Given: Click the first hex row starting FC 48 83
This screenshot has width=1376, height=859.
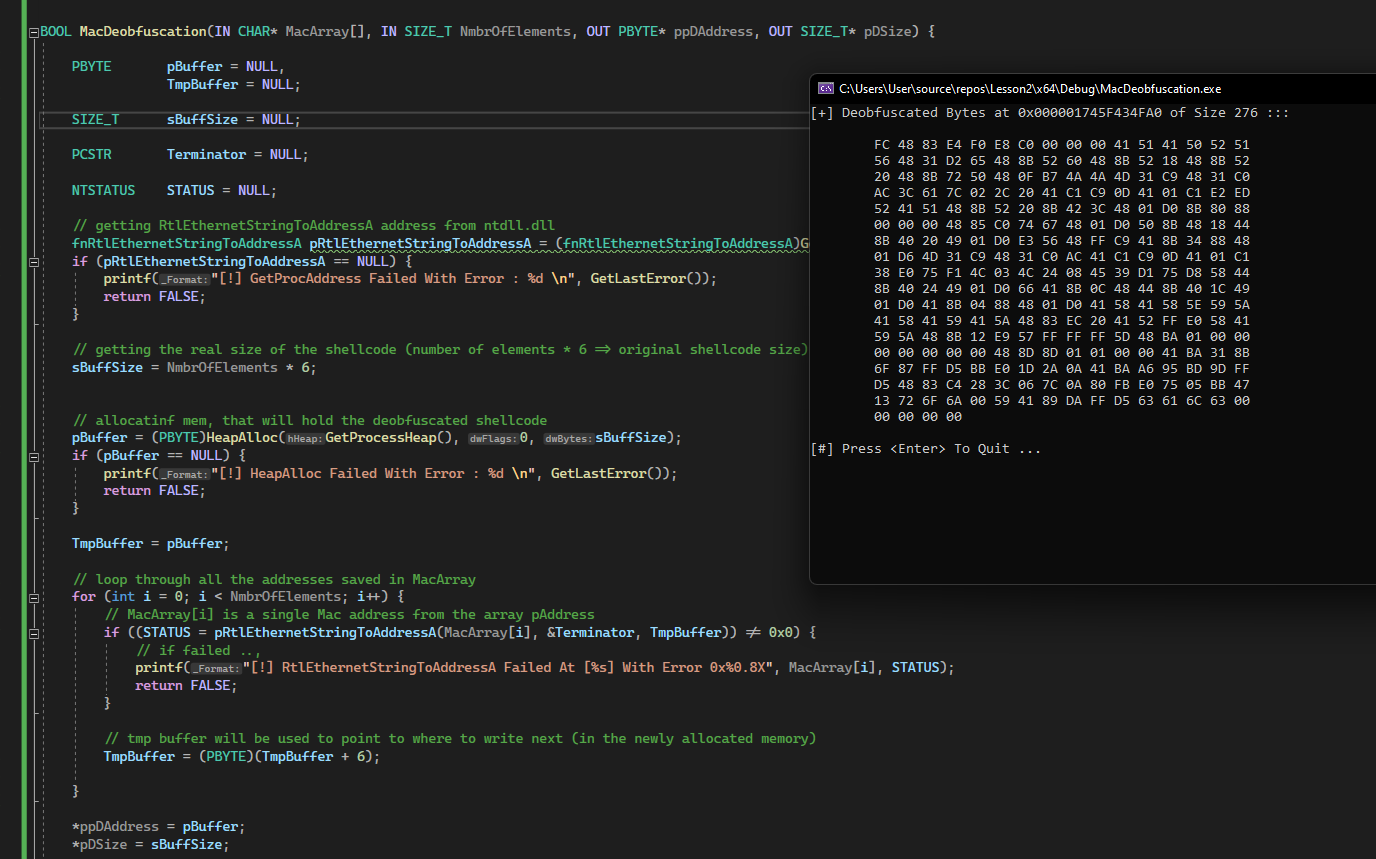Looking at the screenshot, I should point(1062,145).
